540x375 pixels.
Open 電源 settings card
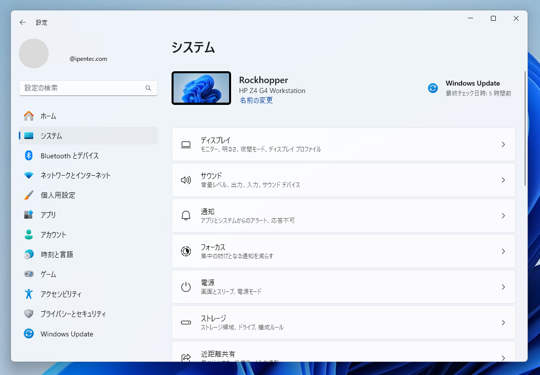click(343, 287)
